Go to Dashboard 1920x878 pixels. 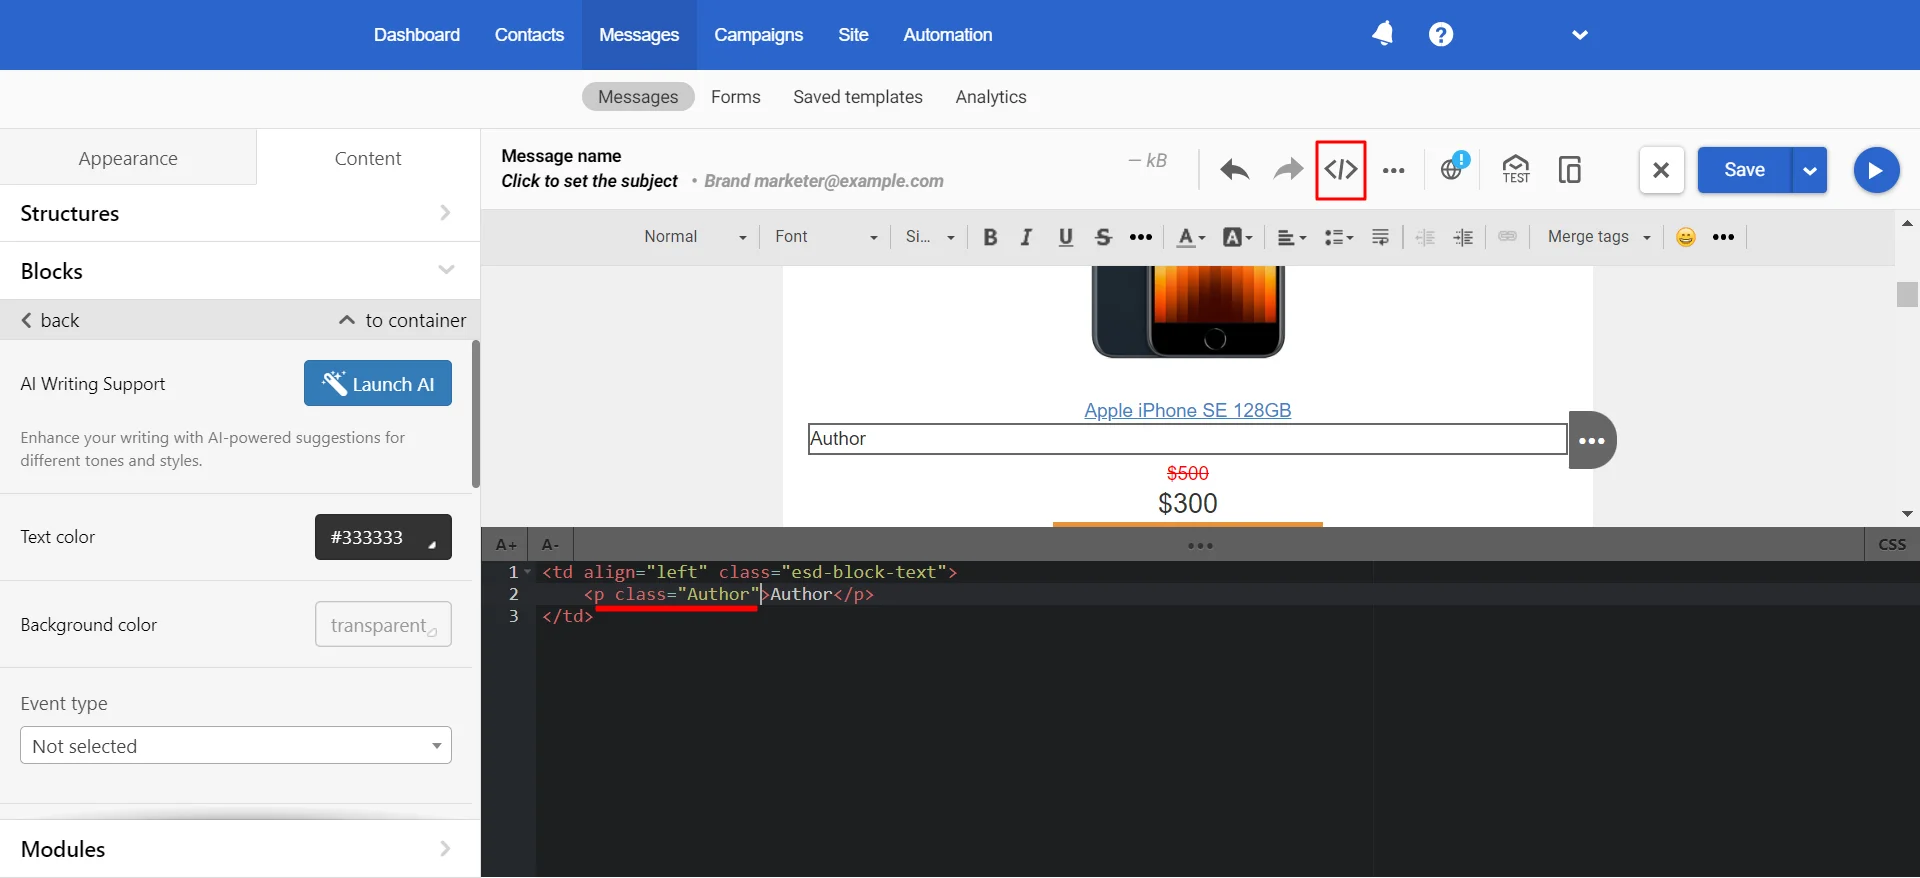click(x=417, y=35)
